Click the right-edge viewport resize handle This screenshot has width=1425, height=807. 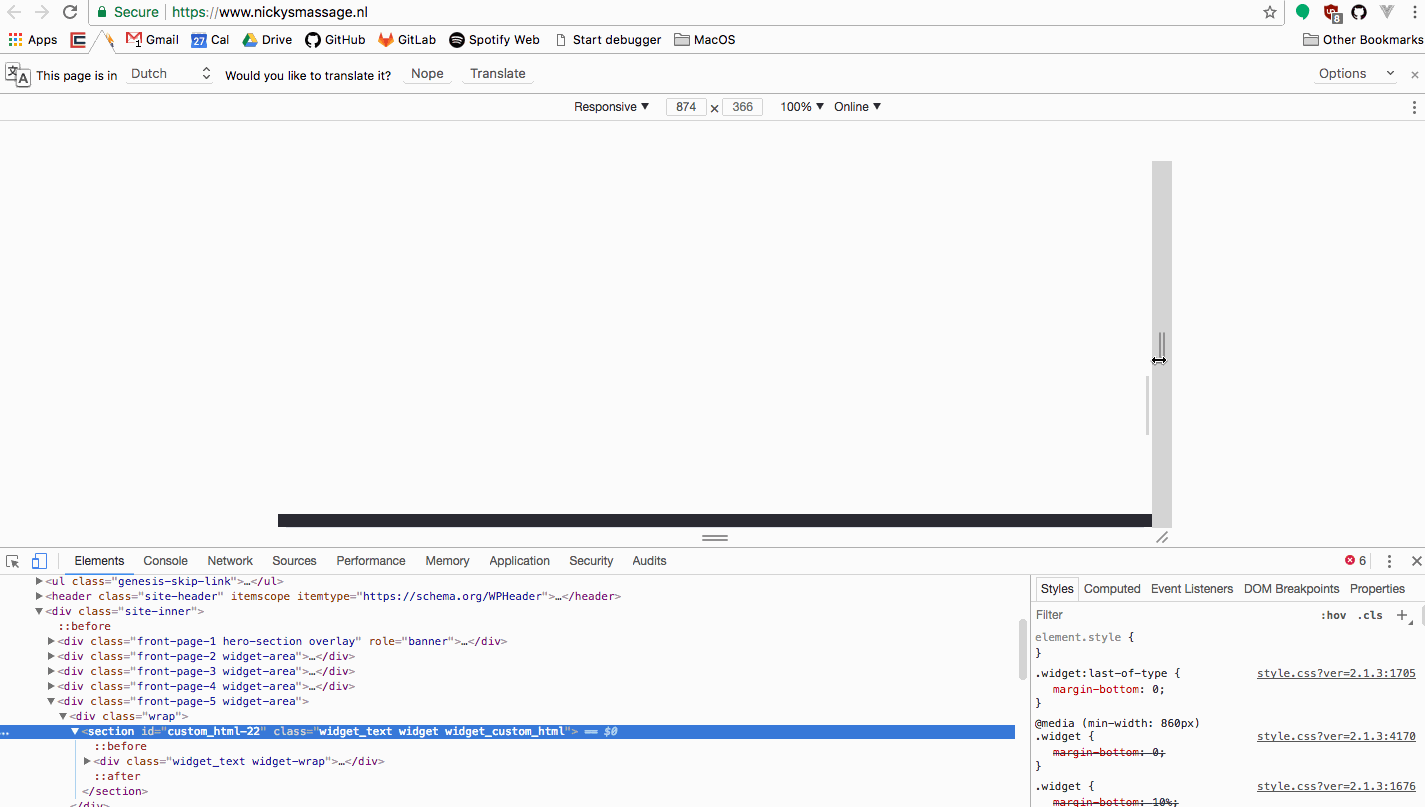tap(1162, 344)
